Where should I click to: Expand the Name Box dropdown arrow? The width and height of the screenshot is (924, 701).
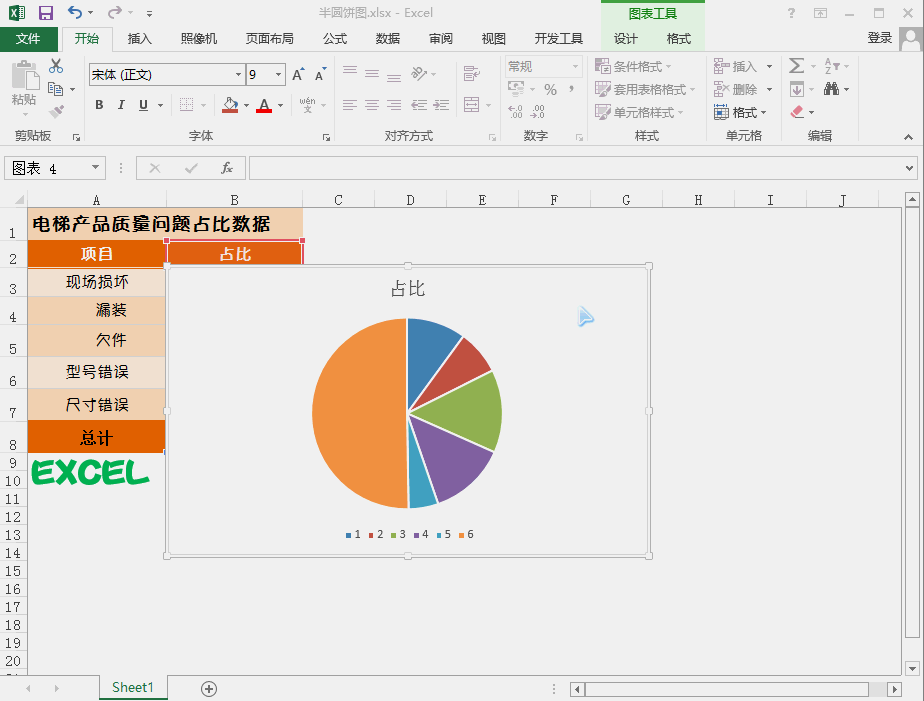click(95, 168)
